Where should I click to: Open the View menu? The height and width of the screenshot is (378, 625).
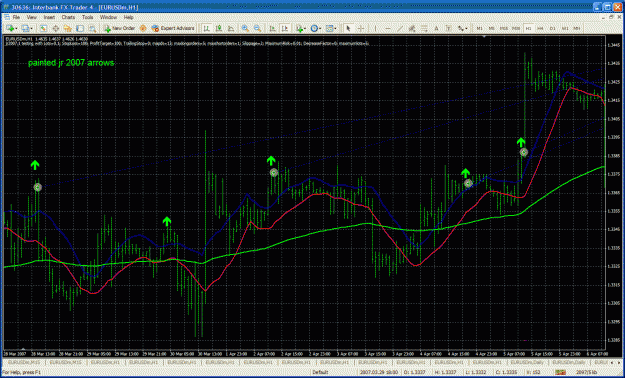[32, 18]
